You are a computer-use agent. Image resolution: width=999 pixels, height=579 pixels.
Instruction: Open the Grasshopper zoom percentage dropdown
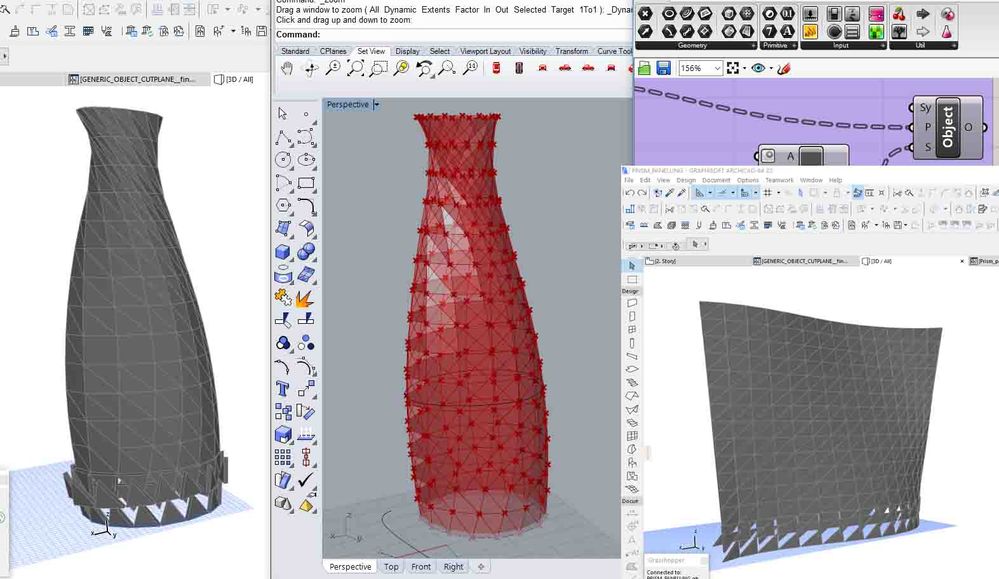(x=717, y=68)
